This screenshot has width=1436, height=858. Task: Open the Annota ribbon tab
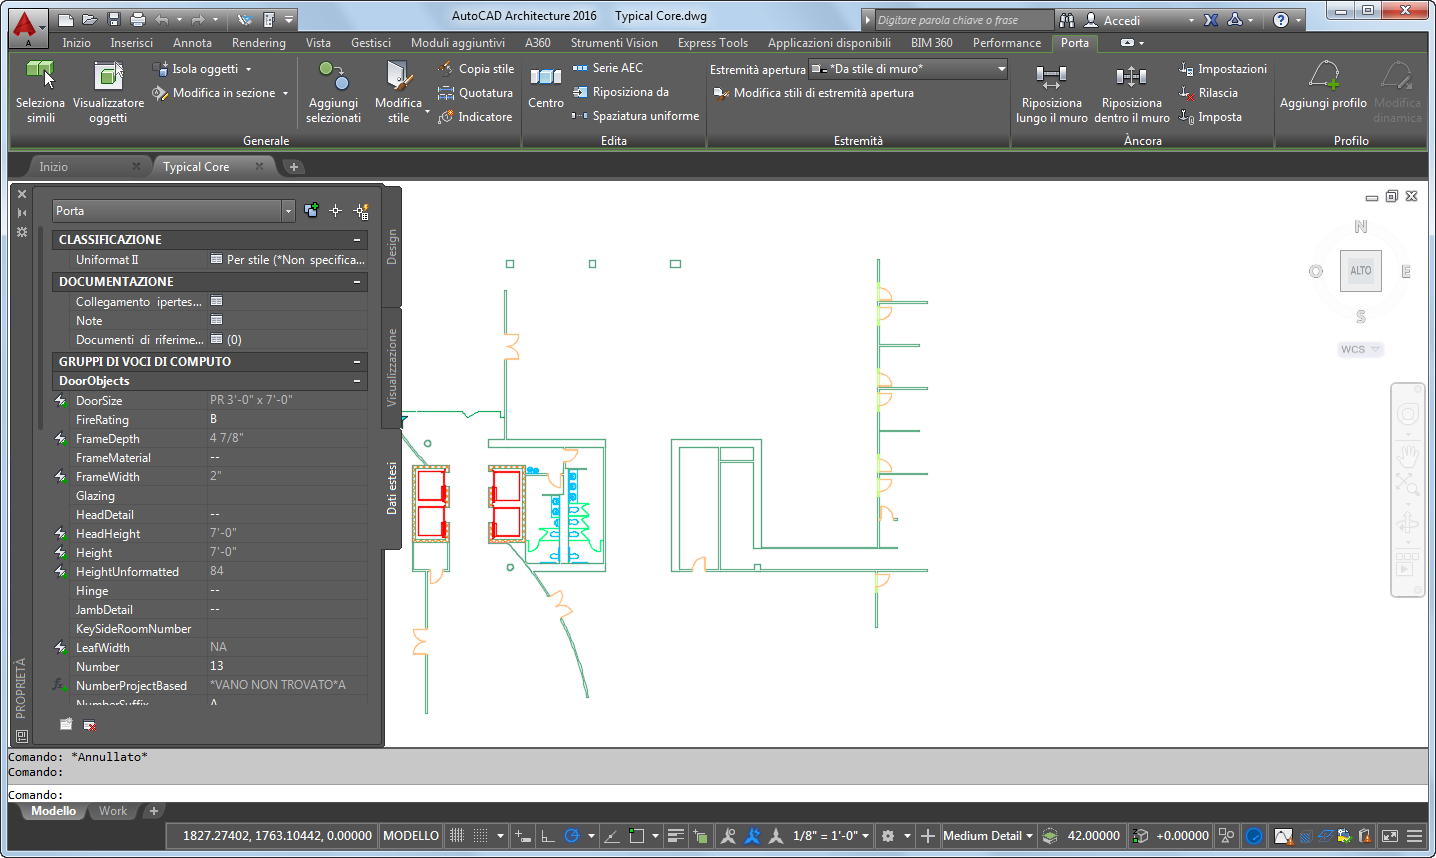[x=192, y=43]
